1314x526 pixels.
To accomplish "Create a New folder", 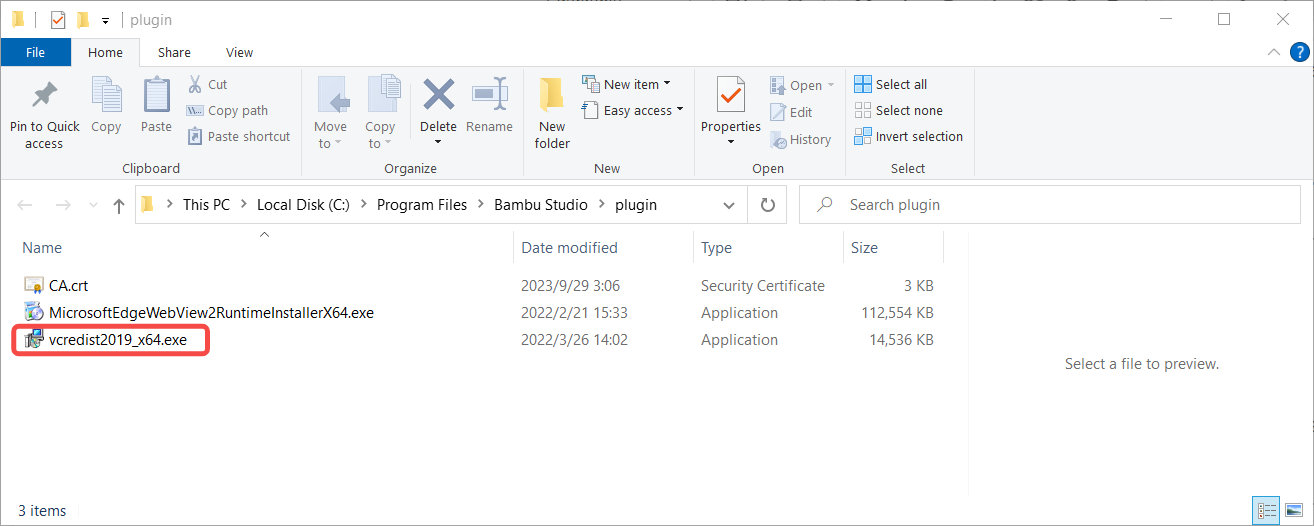I will point(552,113).
